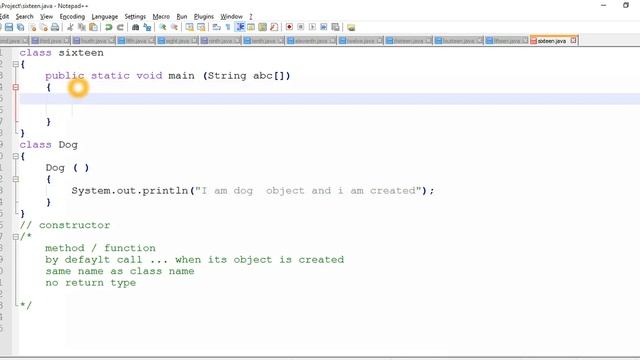
Task: Click the System.out.println code line
Action: coord(253,191)
